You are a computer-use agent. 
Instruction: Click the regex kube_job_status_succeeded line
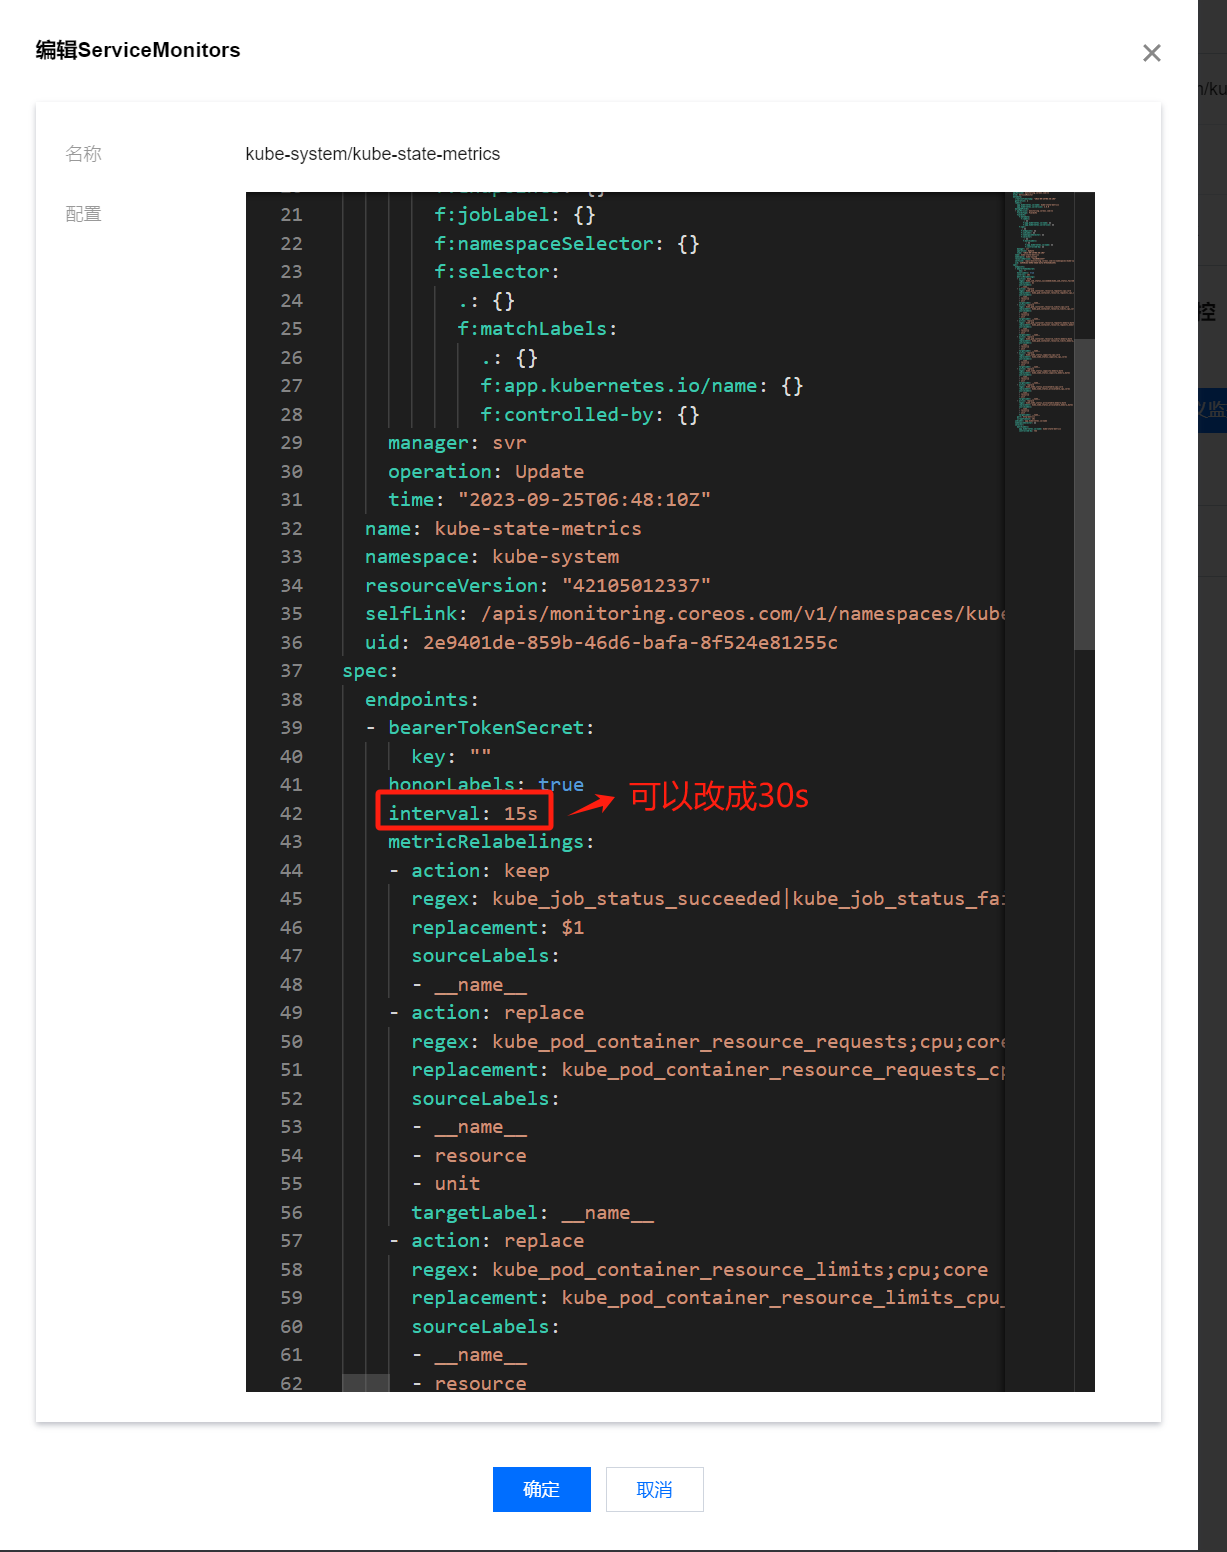coord(708,899)
